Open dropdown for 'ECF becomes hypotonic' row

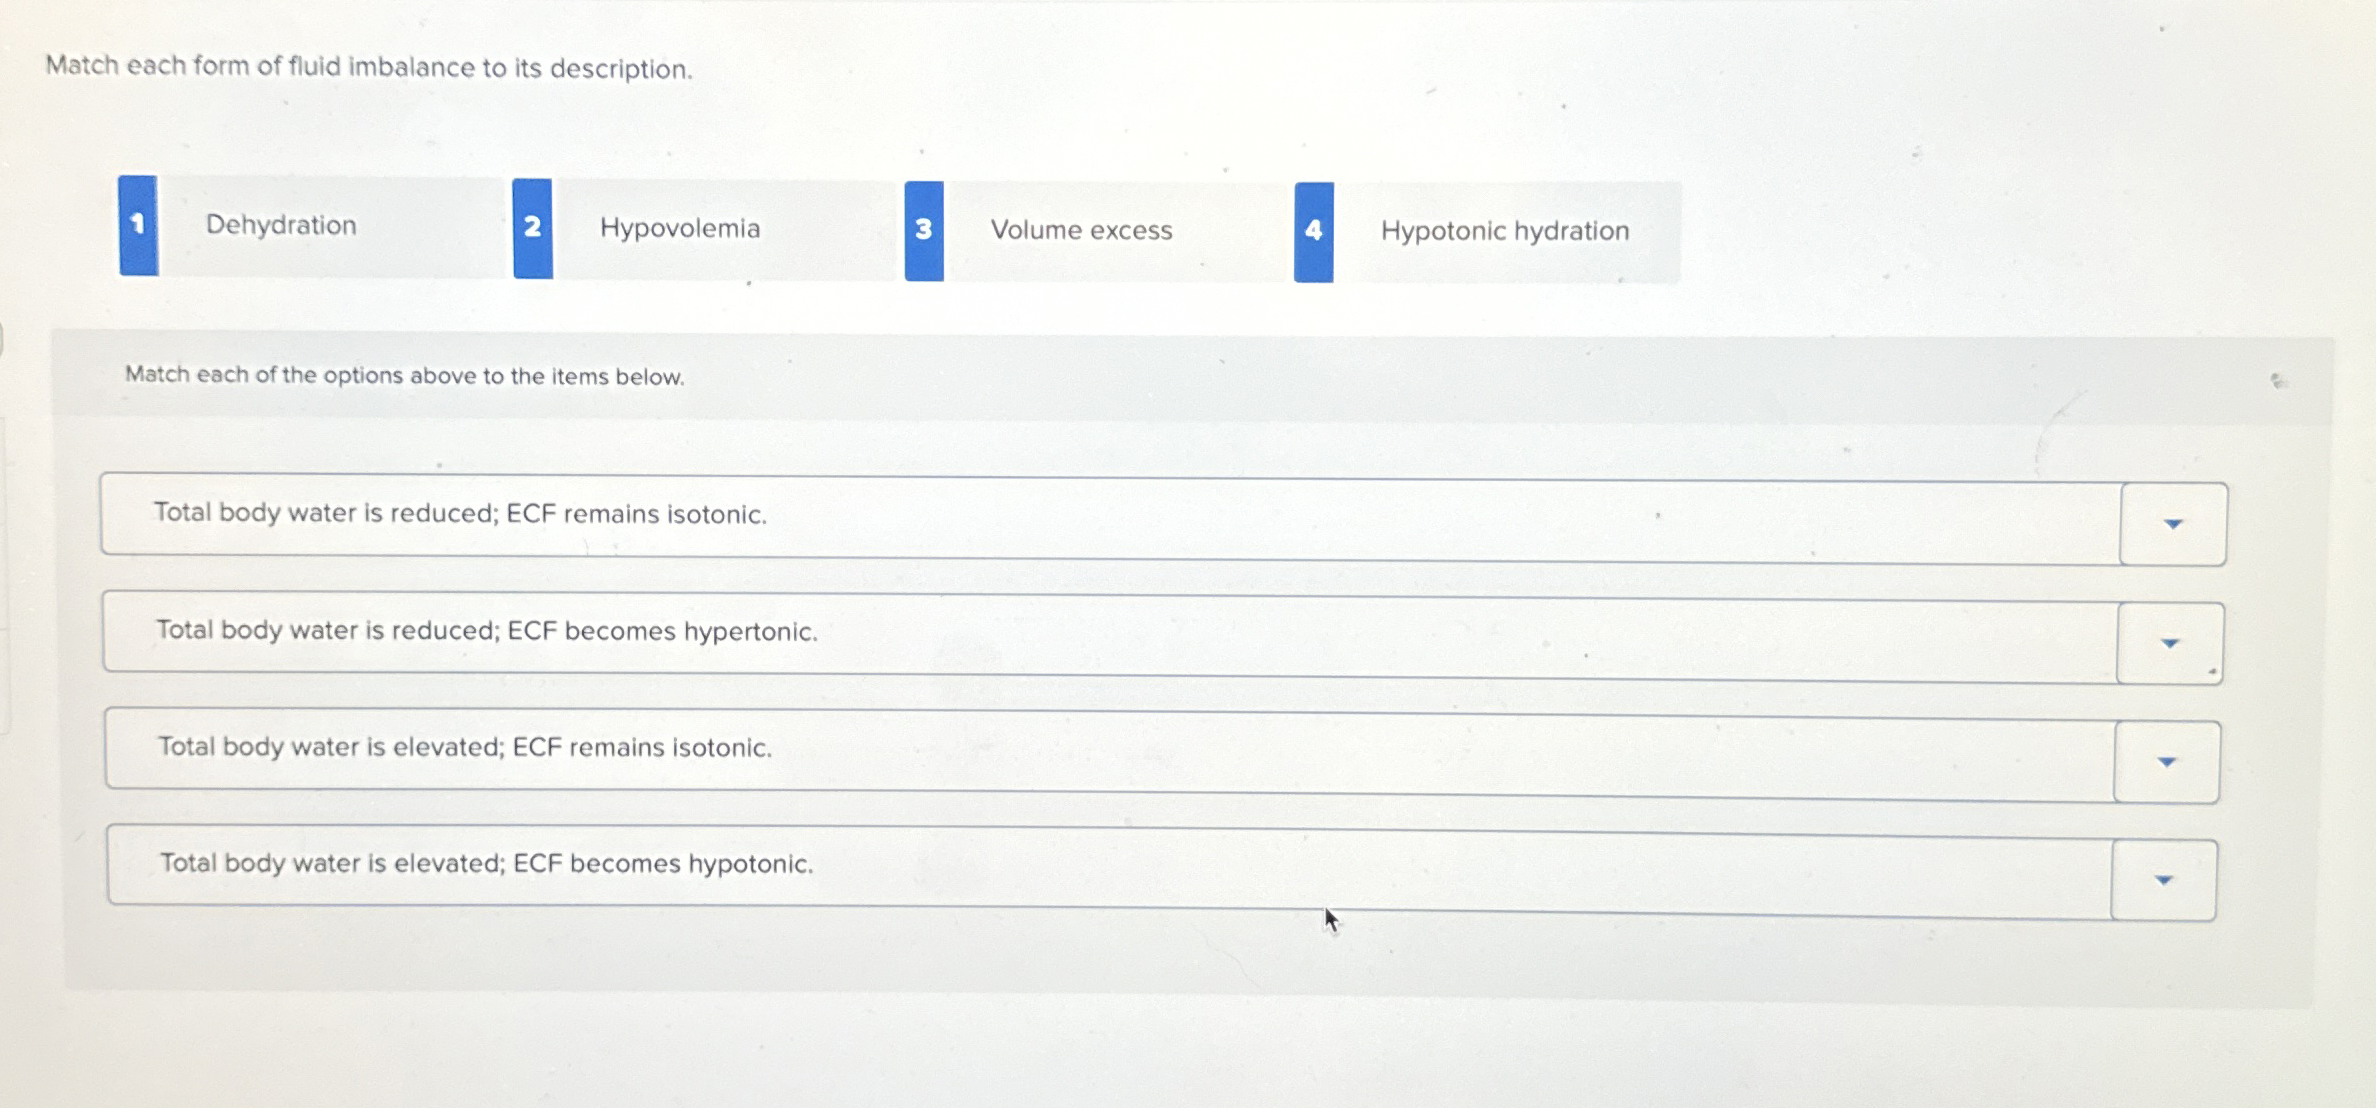point(2164,880)
